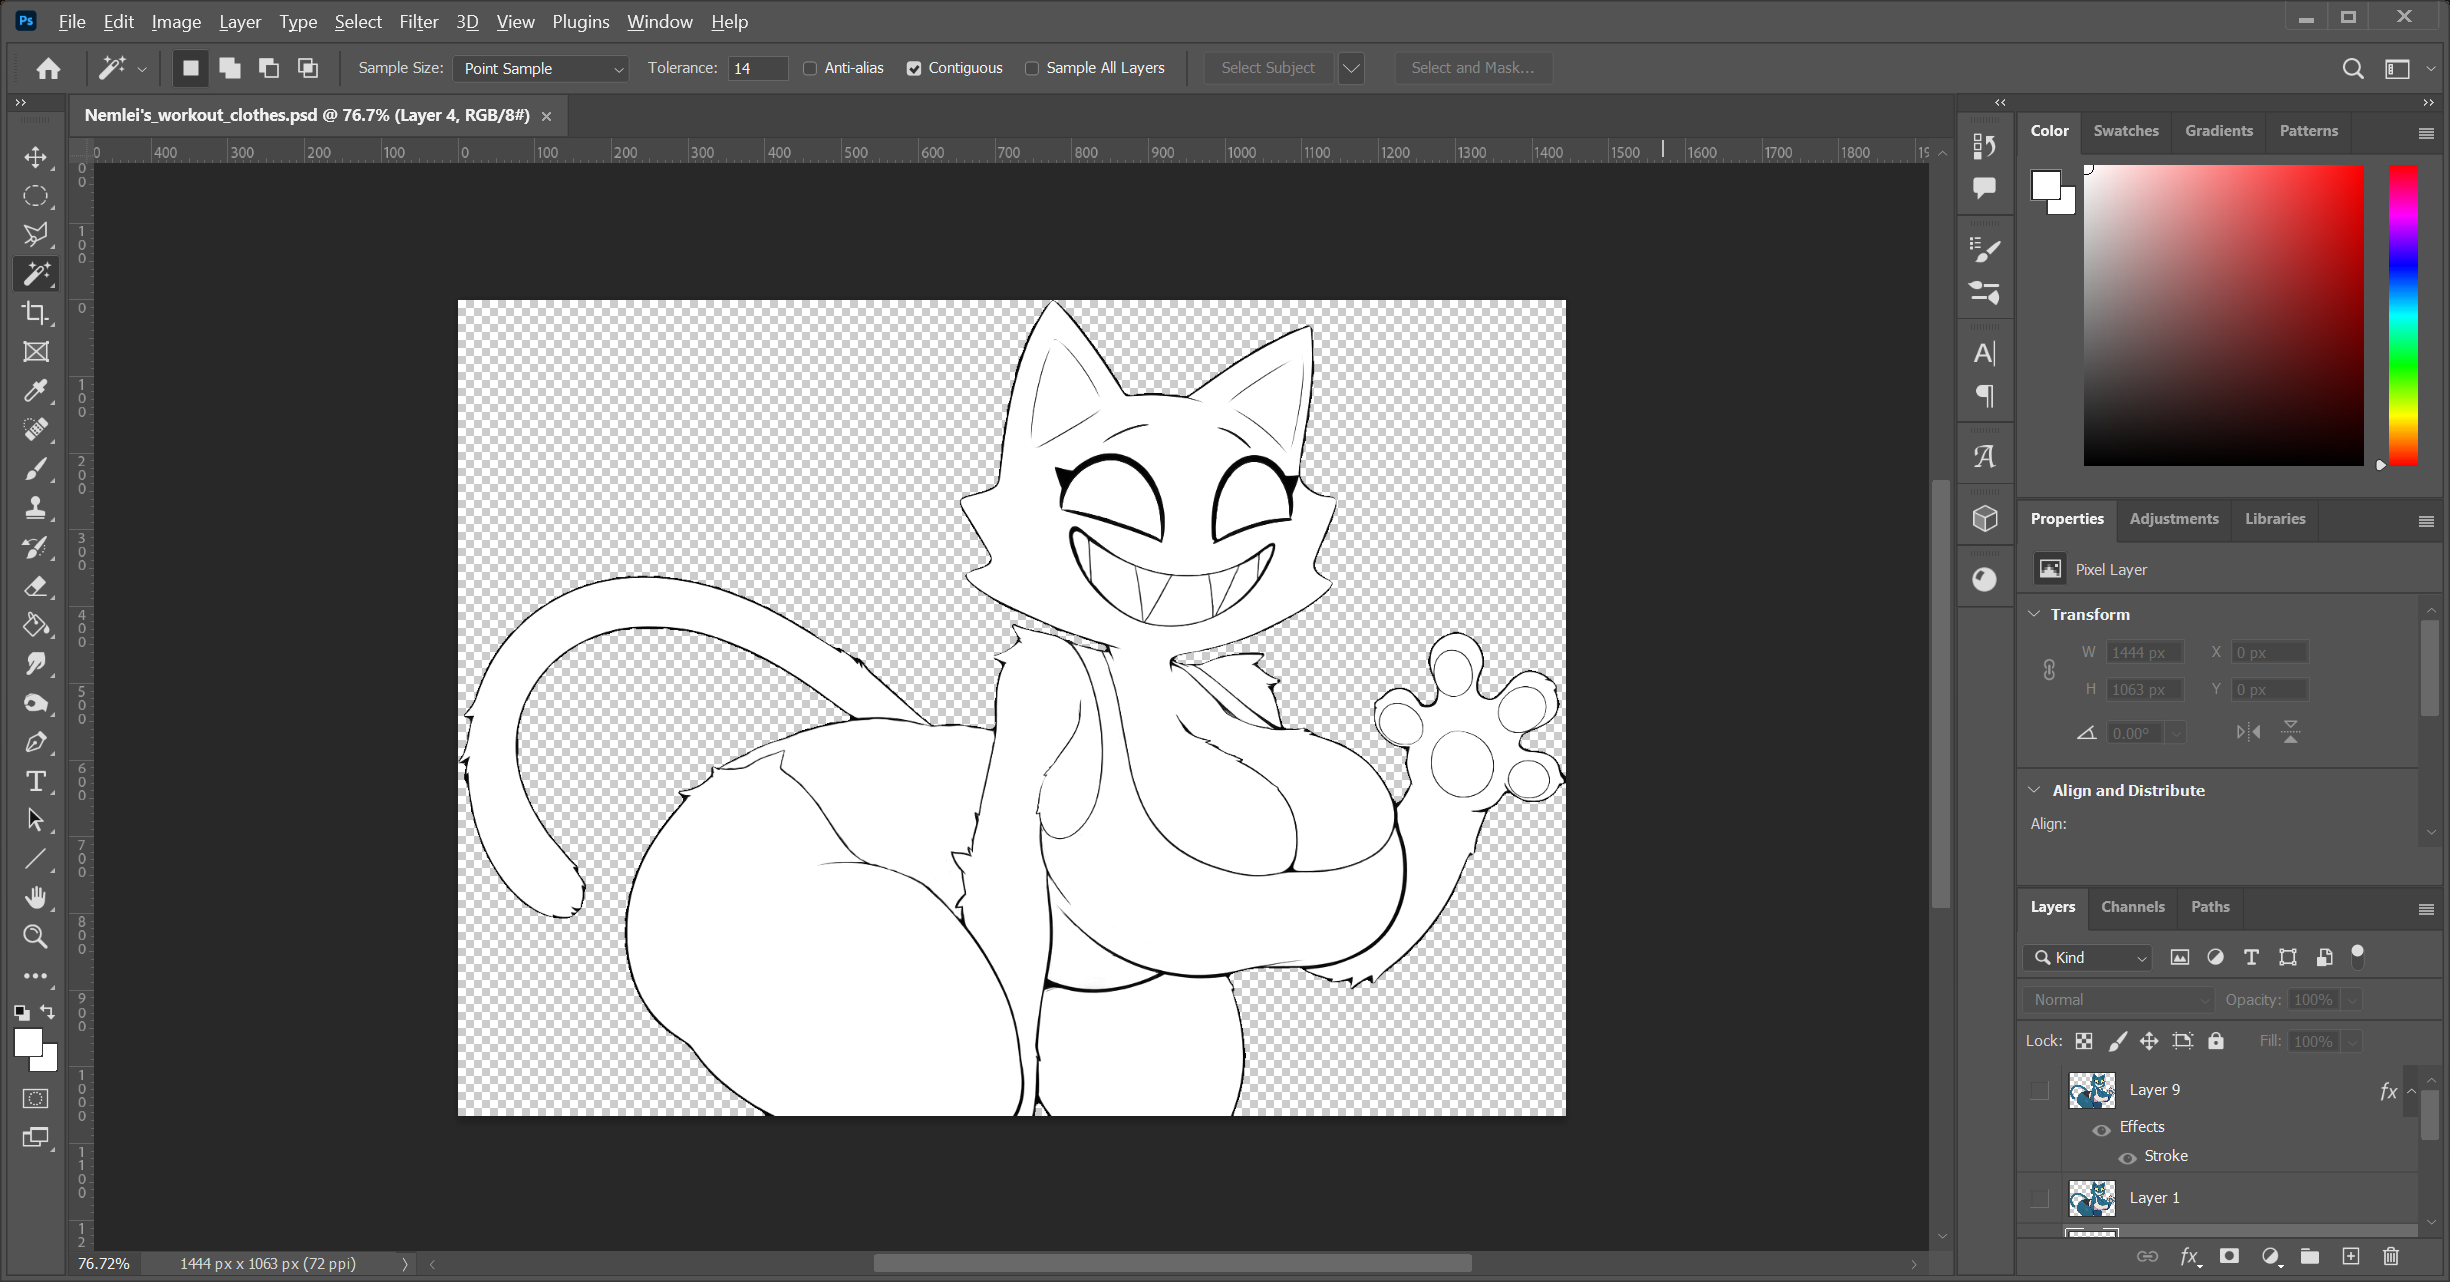Image resolution: width=2450 pixels, height=1282 pixels.
Task: Toggle Quick Mask mode icon
Action: coord(36,1098)
